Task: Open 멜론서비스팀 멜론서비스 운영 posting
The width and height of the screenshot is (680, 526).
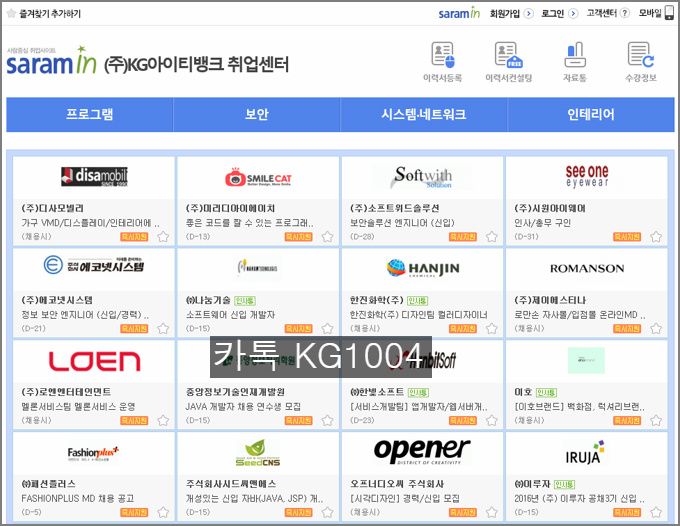Action: click(78, 407)
